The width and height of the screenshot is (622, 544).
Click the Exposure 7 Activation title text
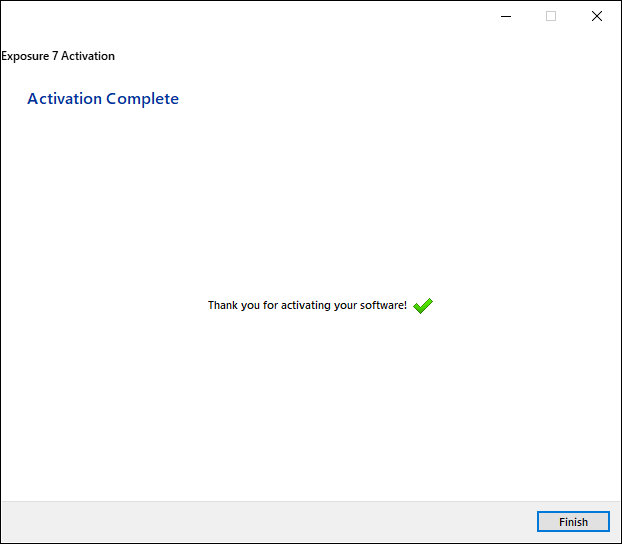pyautogui.click(x=58, y=56)
